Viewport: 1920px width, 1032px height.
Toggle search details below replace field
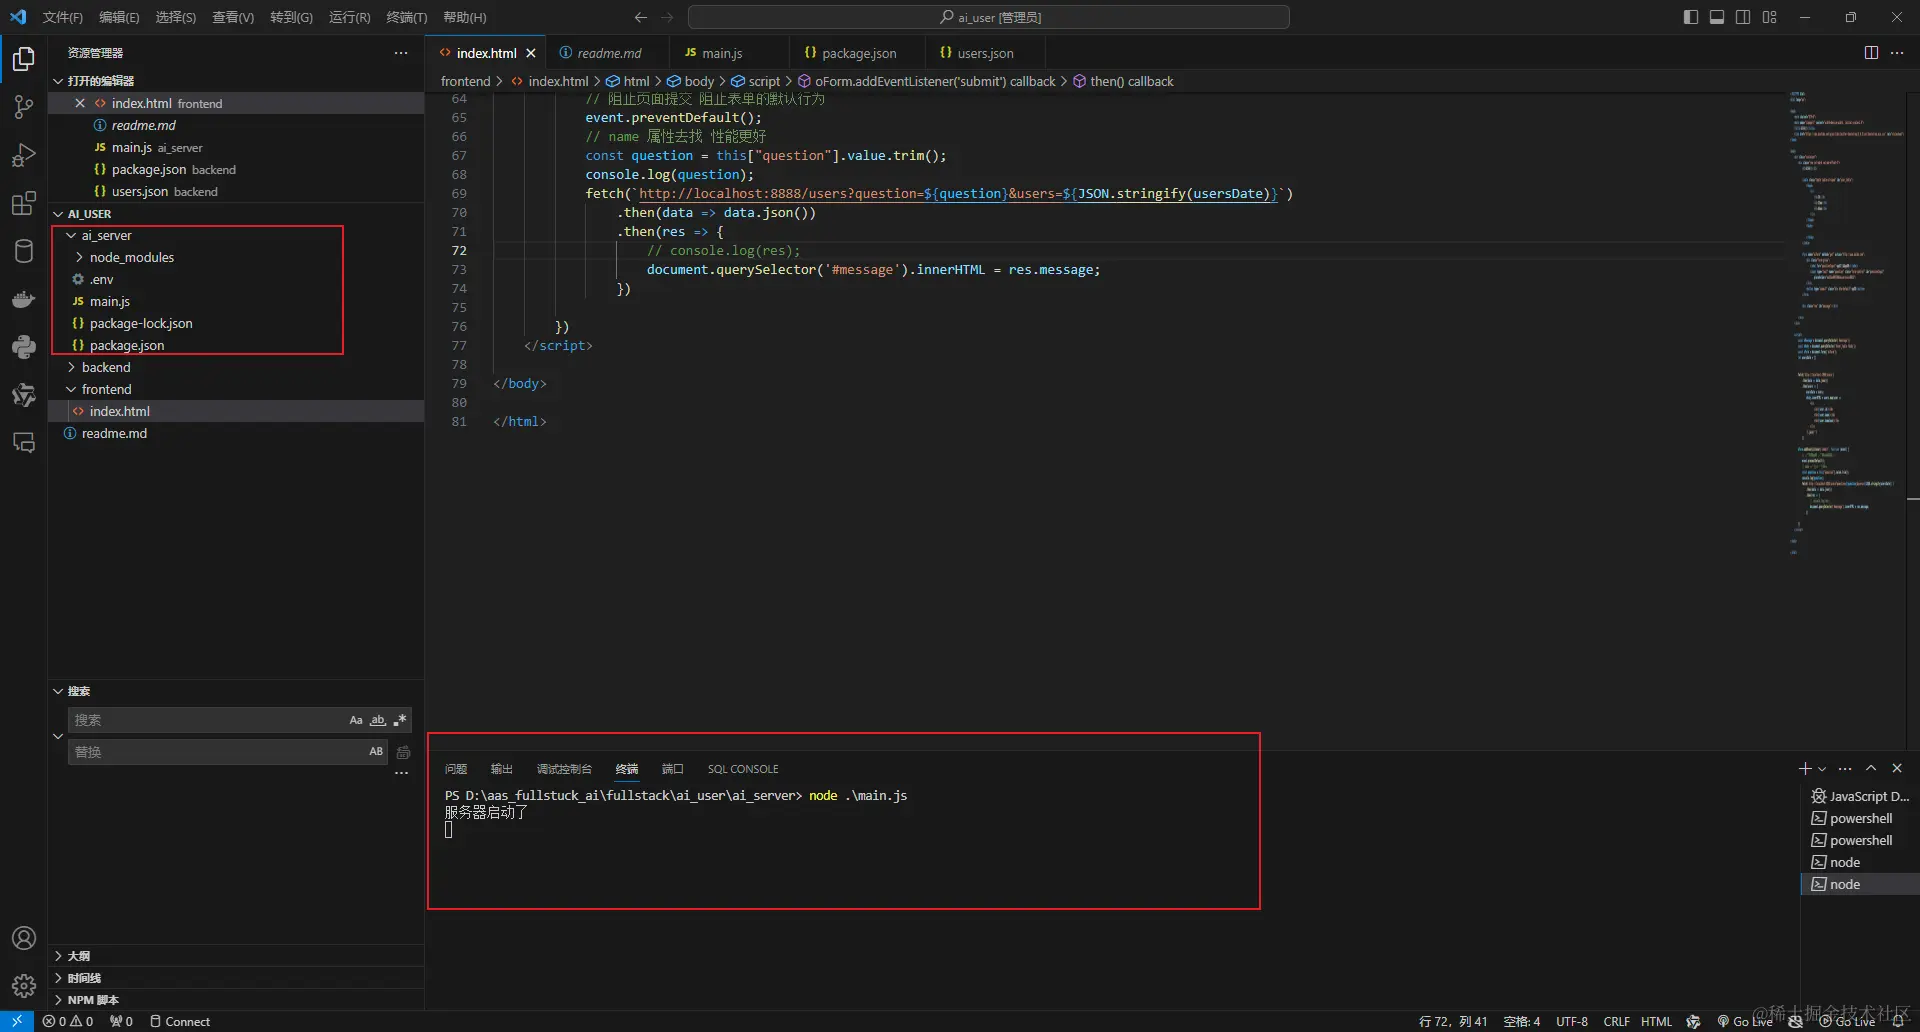point(401,774)
